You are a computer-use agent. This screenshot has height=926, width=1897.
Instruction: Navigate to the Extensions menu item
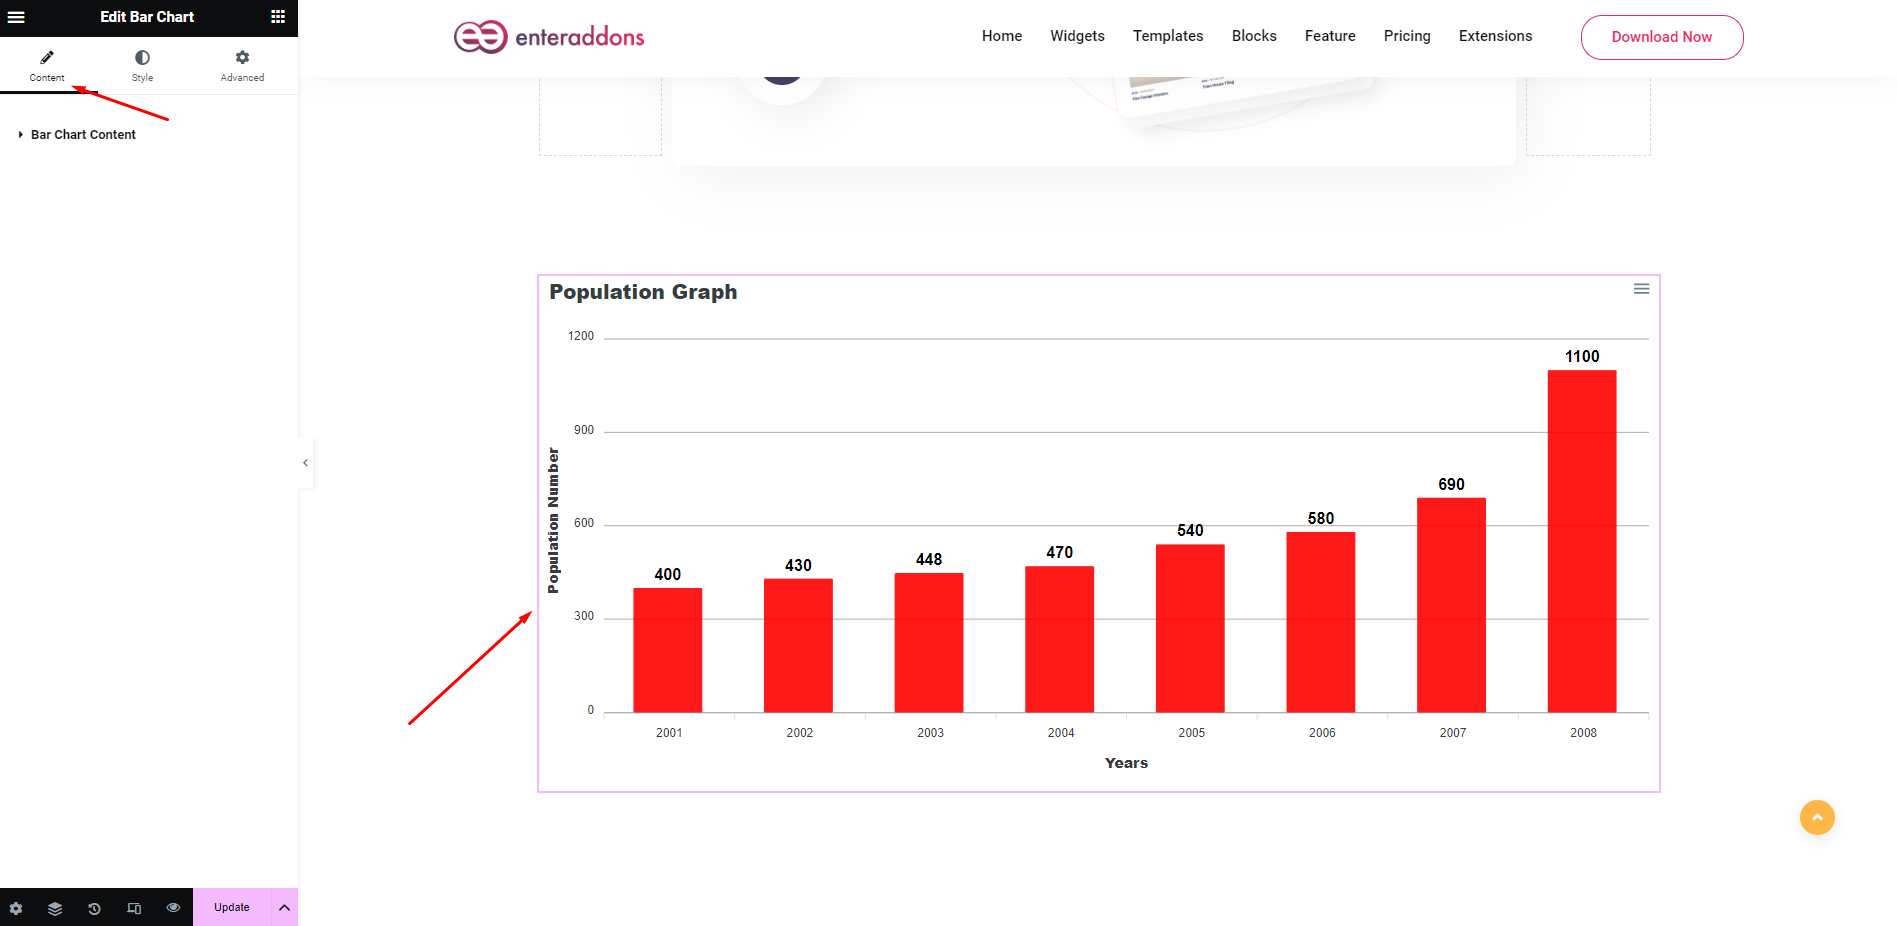1495,36
